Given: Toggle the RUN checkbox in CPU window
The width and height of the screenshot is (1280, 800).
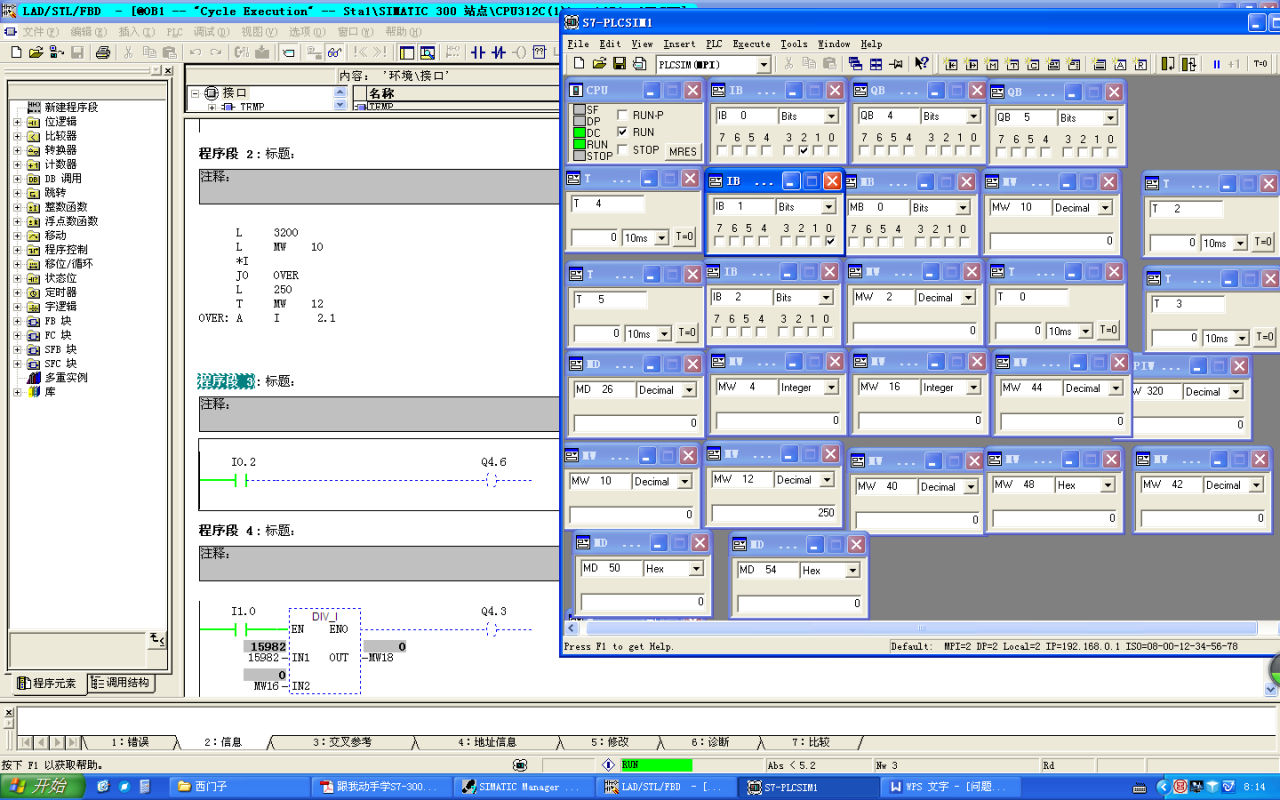Looking at the screenshot, I should pyautogui.click(x=623, y=132).
